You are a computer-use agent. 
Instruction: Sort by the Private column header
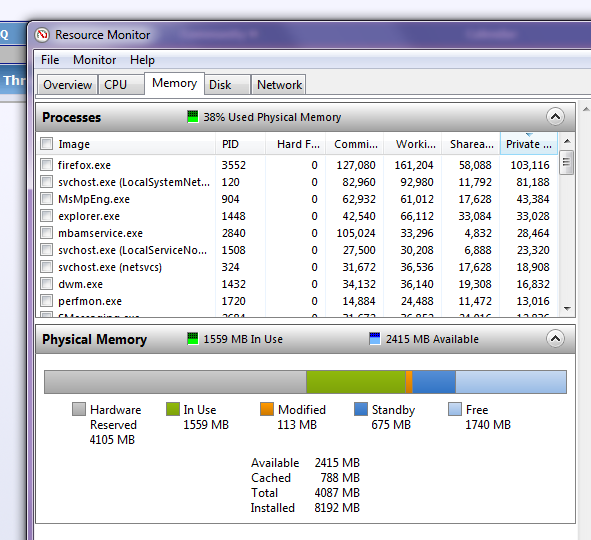[x=529, y=144]
